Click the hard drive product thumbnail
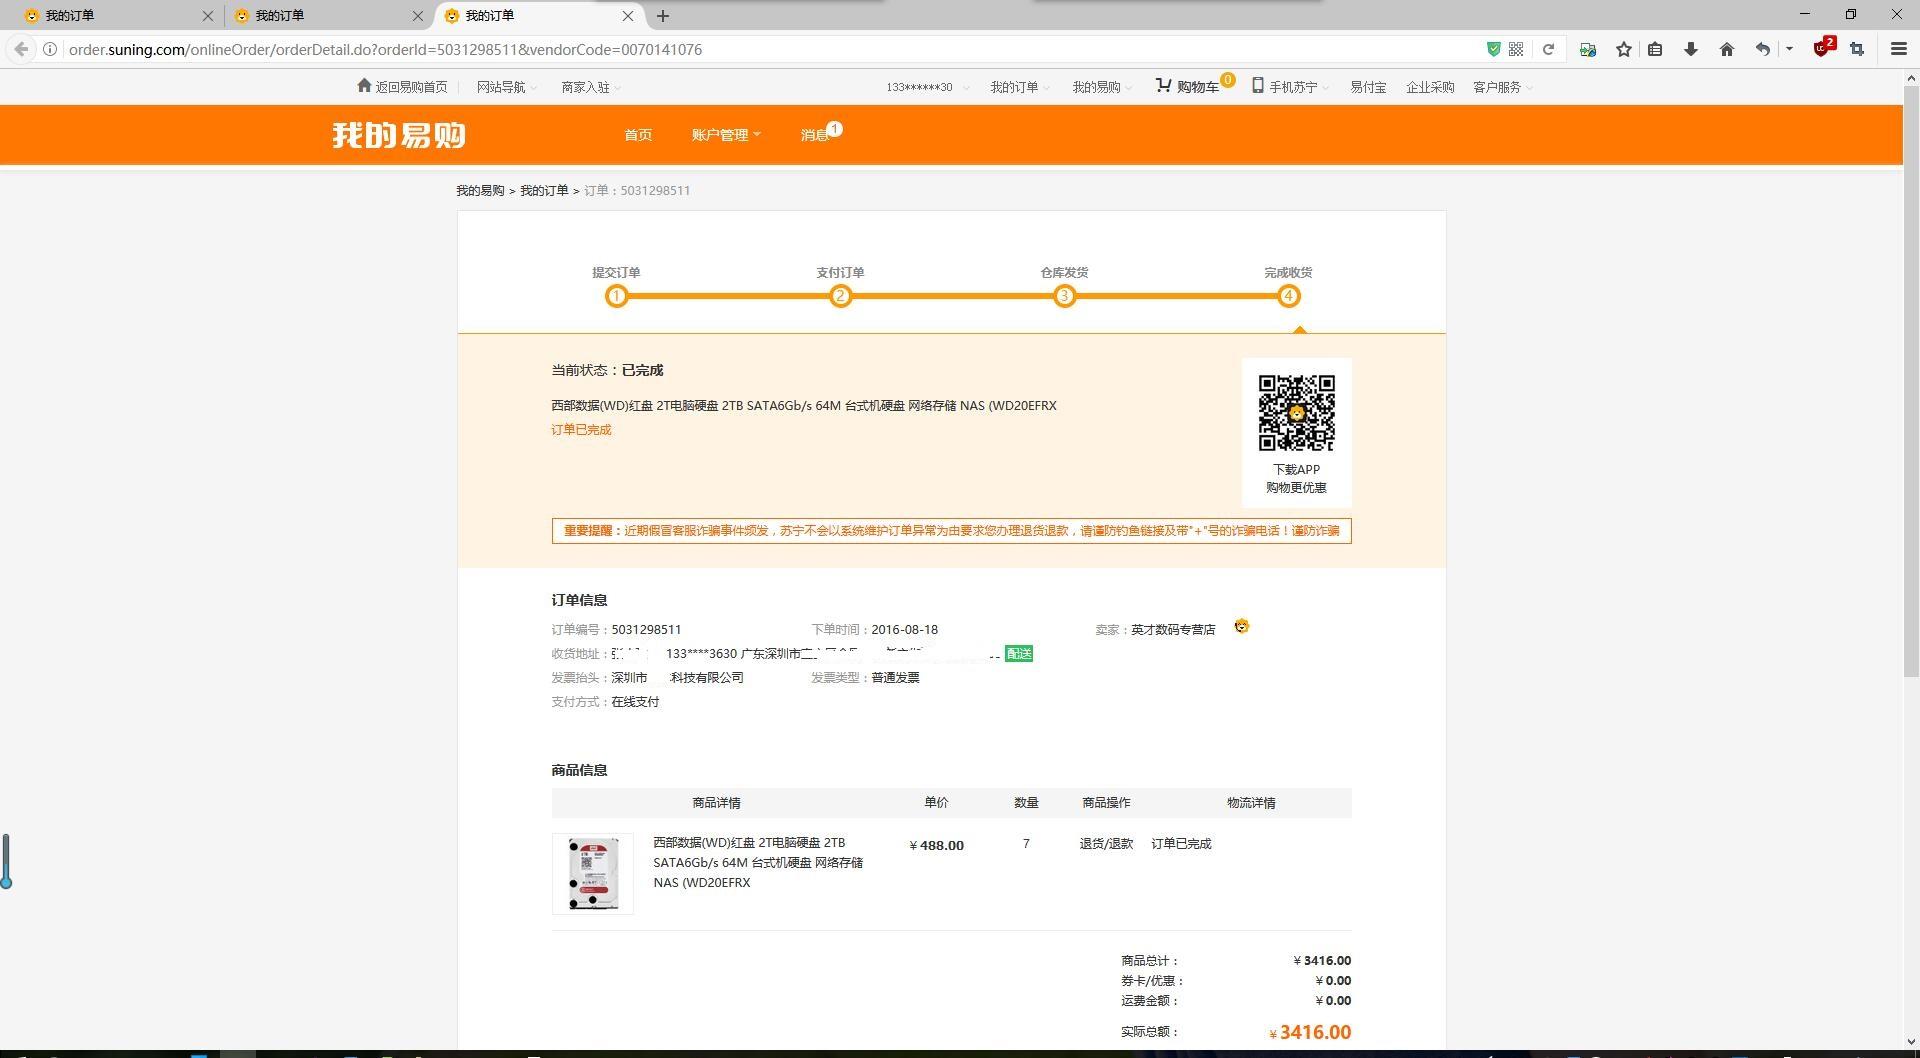 [x=592, y=874]
